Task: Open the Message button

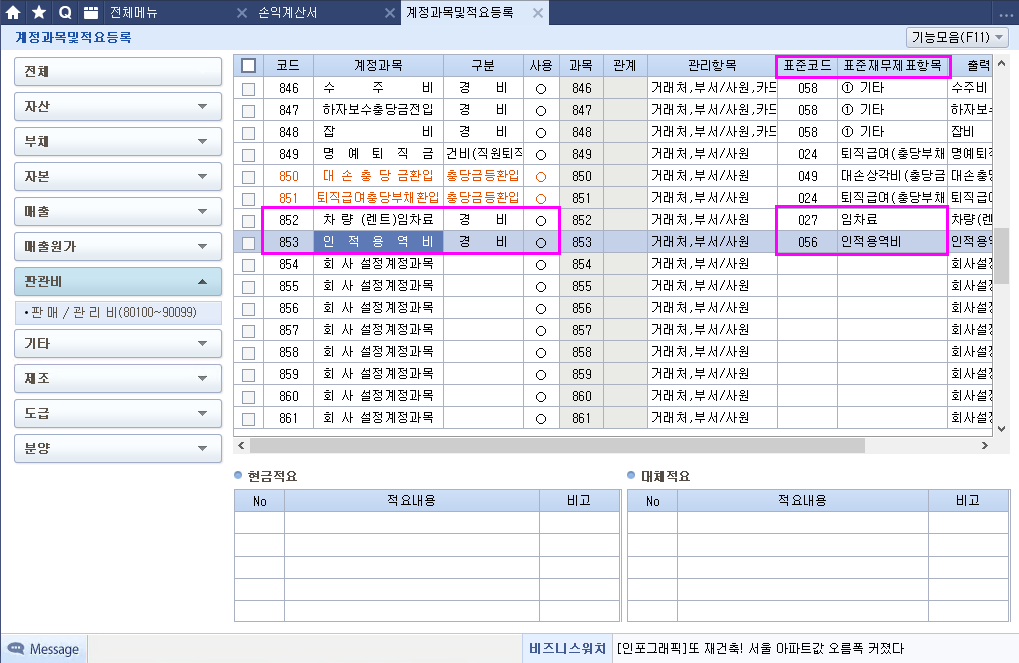Action: [44, 649]
